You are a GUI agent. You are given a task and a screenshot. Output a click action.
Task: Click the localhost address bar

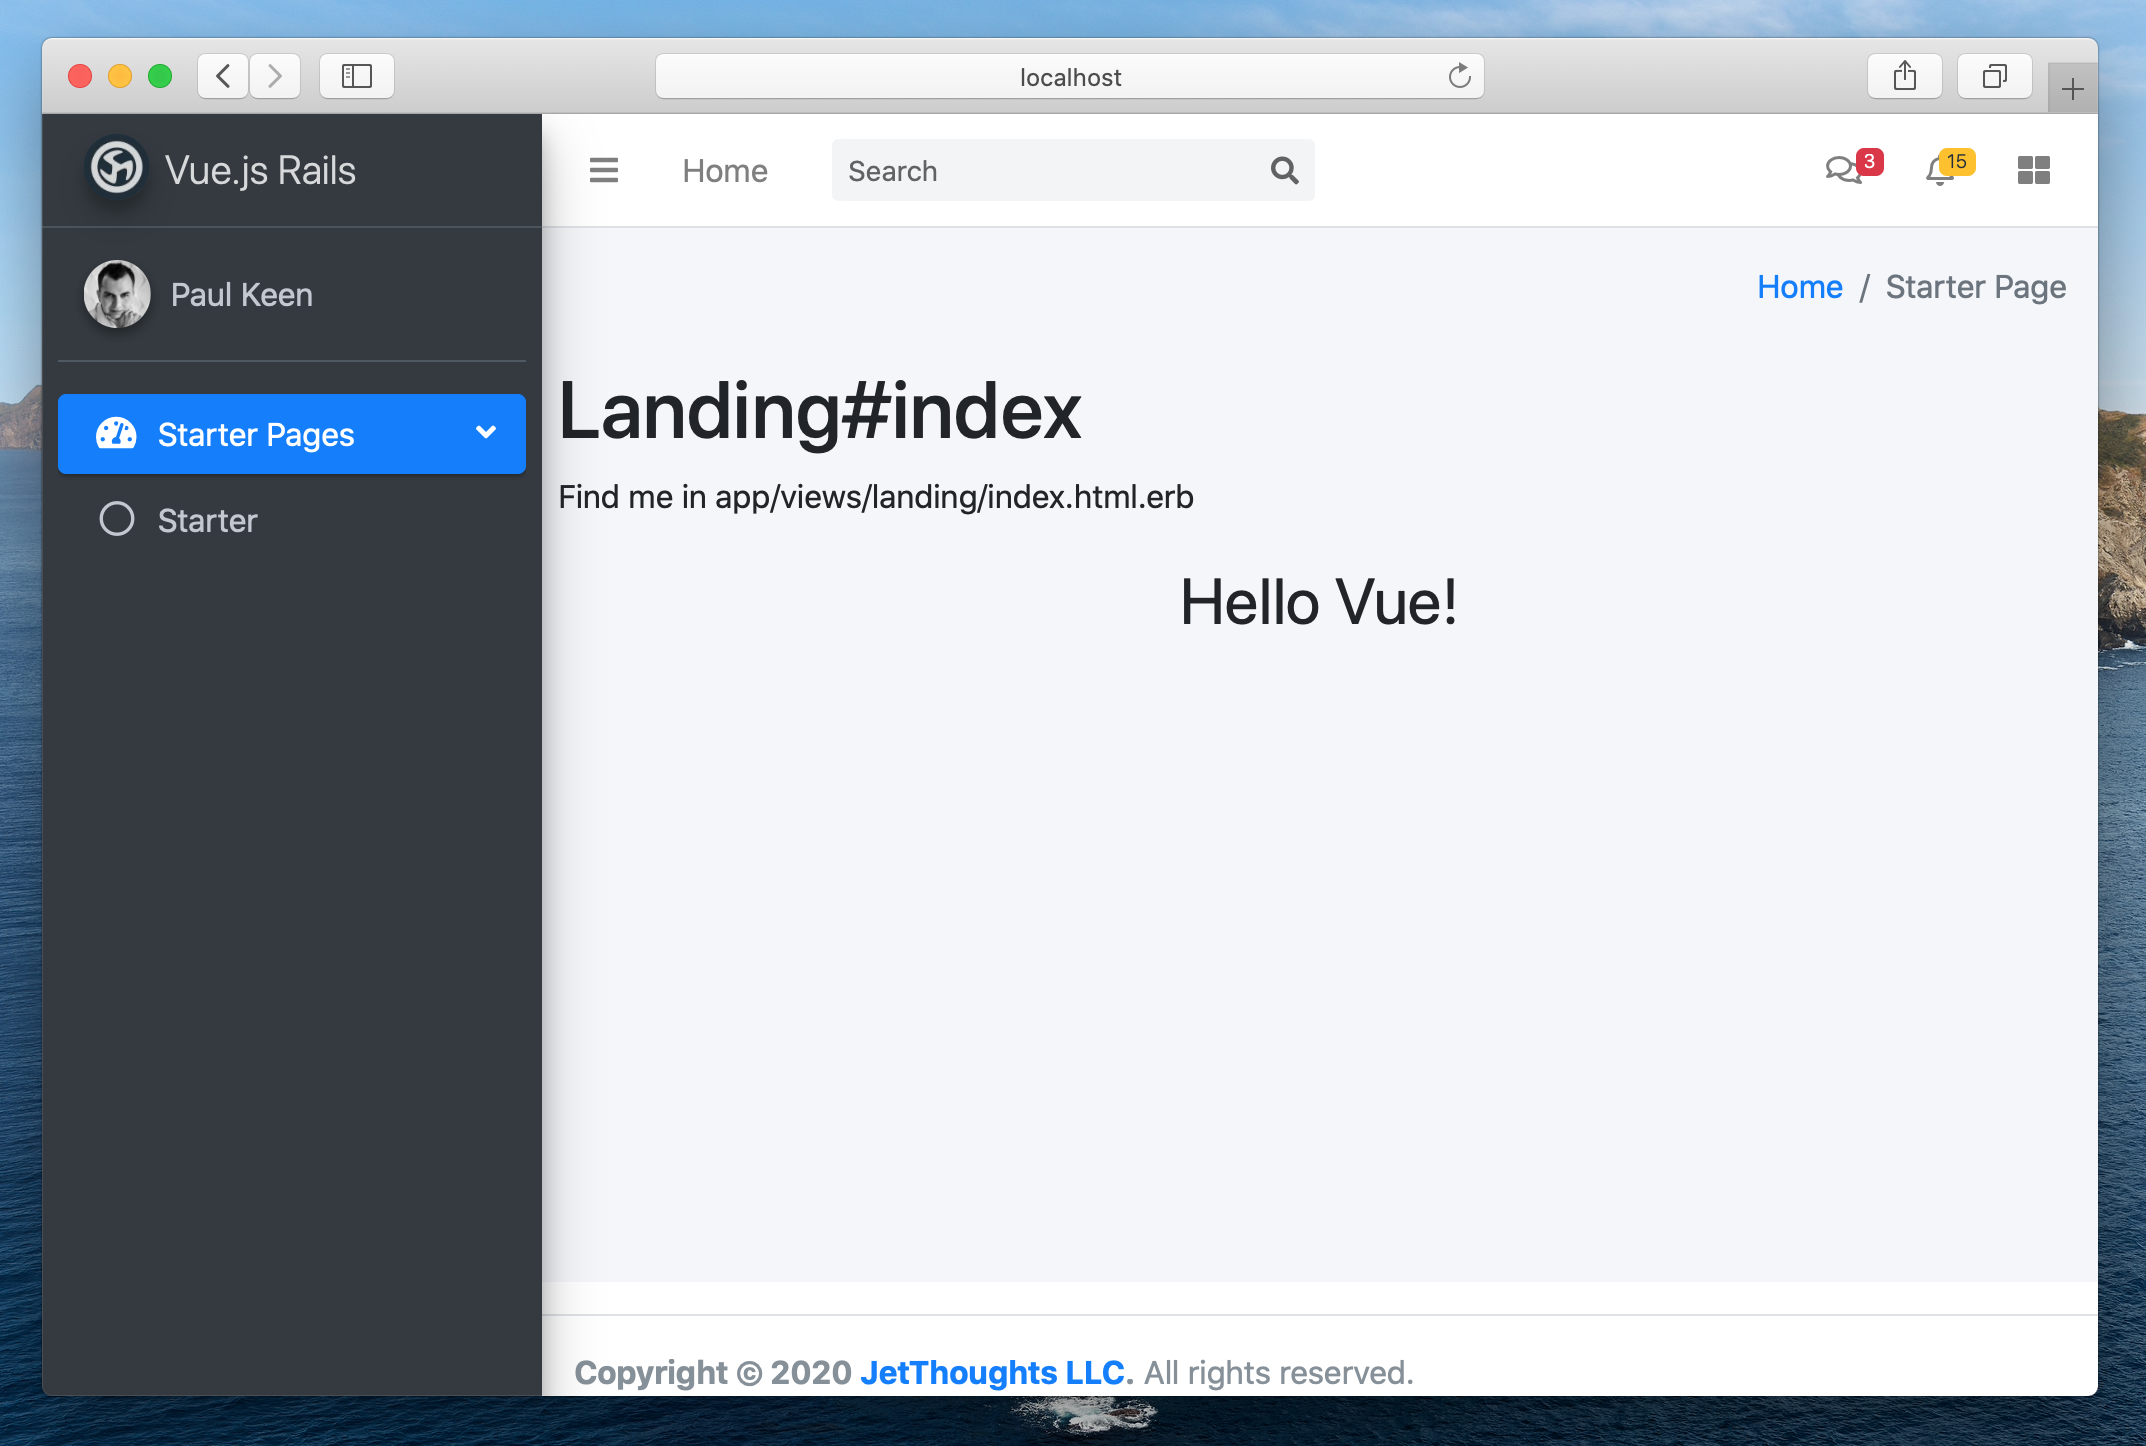1070,77
